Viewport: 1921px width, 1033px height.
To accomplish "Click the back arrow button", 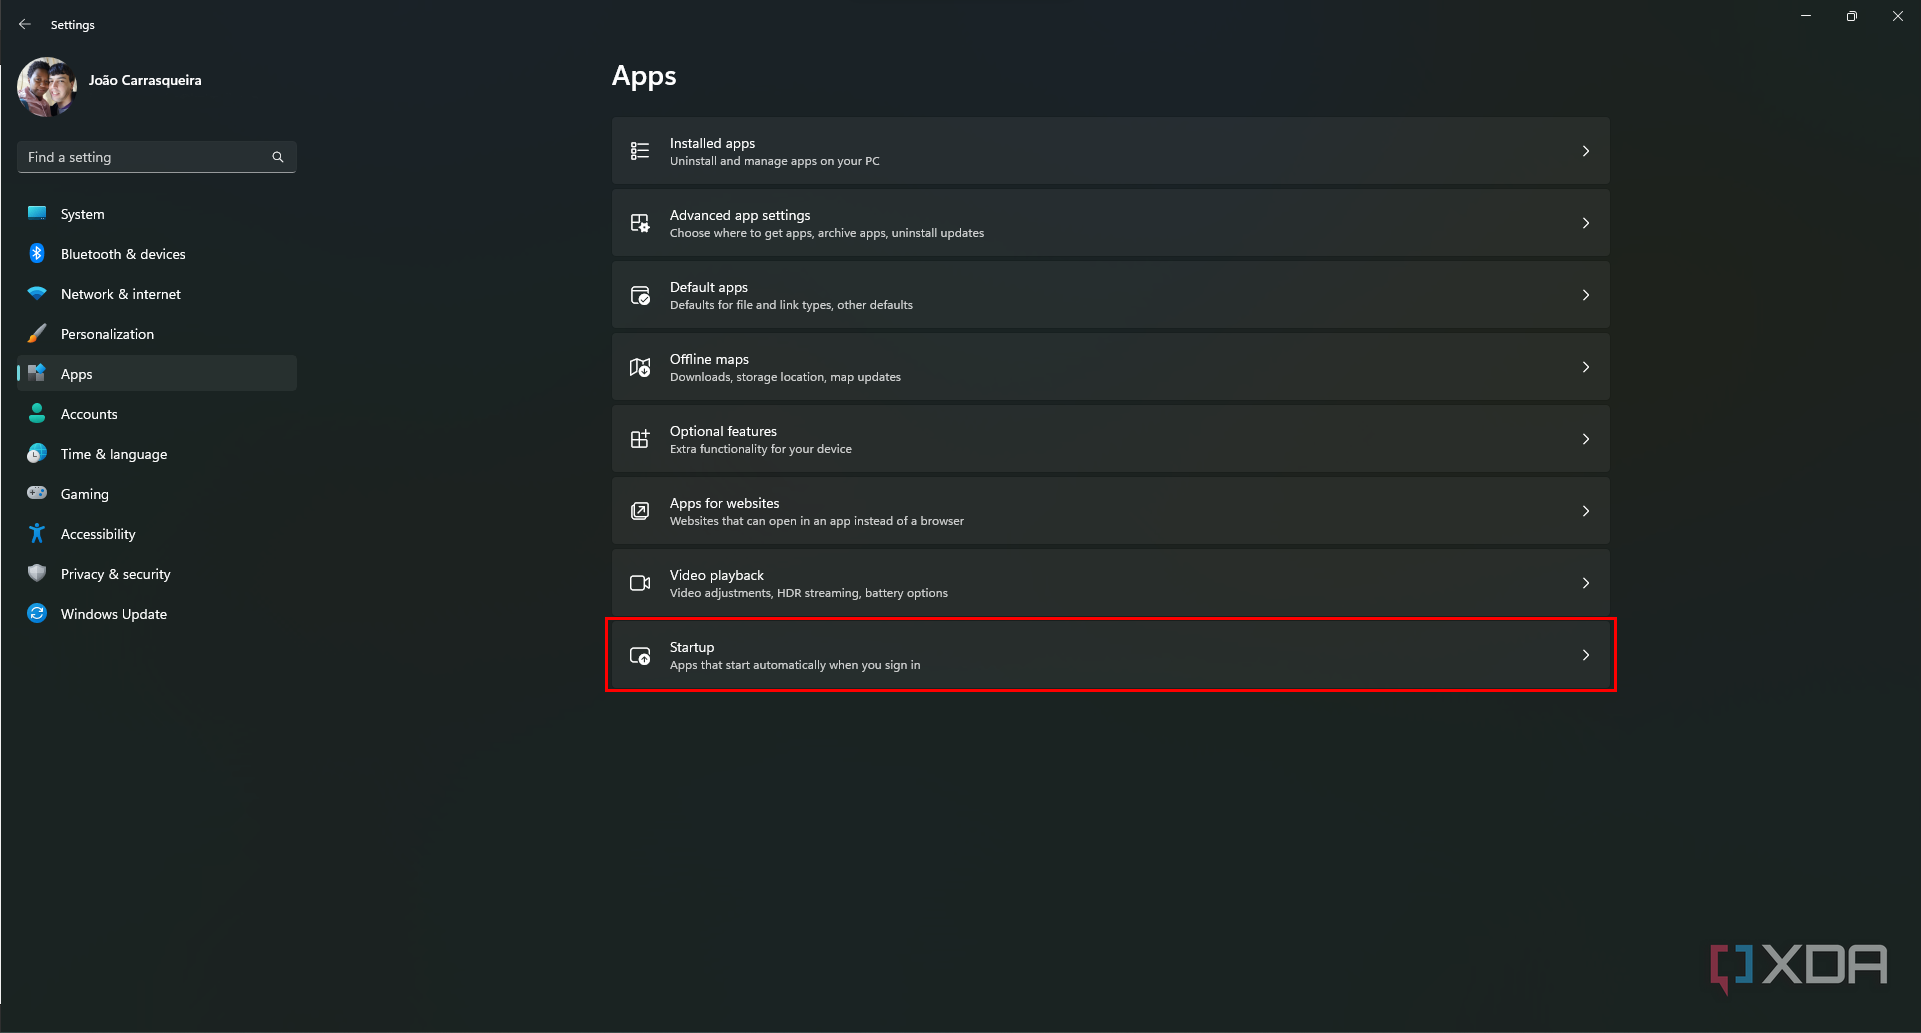I will click(x=24, y=24).
